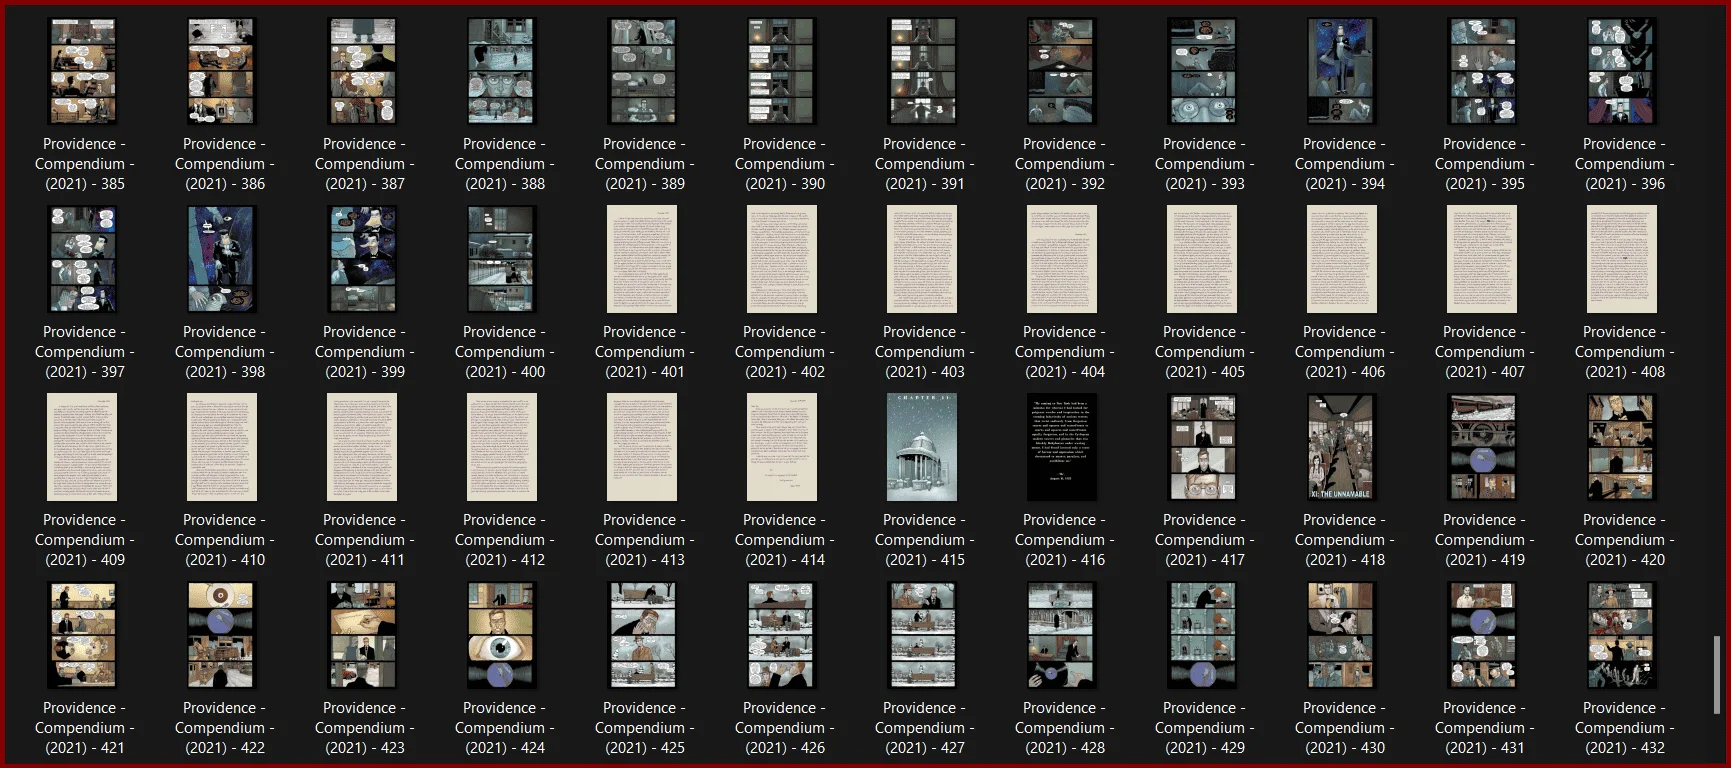Click the Unnamable title page thumbnail 418
This screenshot has height=768, width=1731.
pos(1341,447)
